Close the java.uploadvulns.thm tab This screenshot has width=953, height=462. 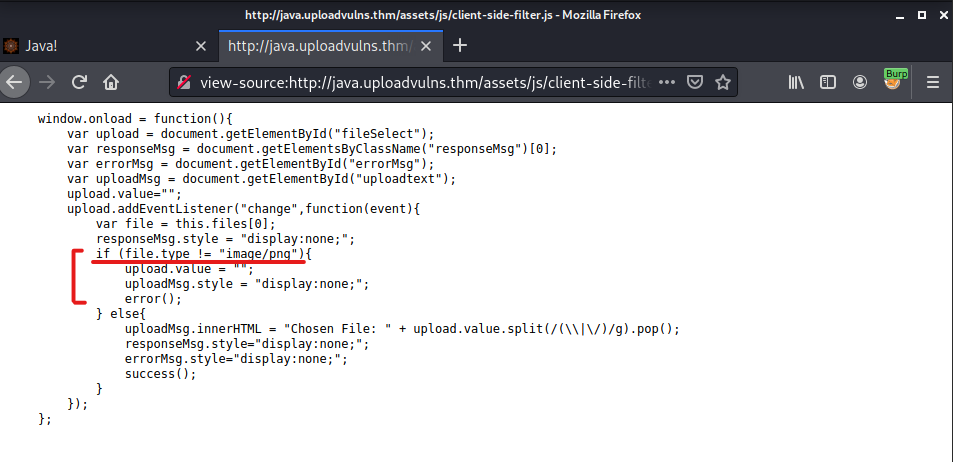click(x=426, y=46)
